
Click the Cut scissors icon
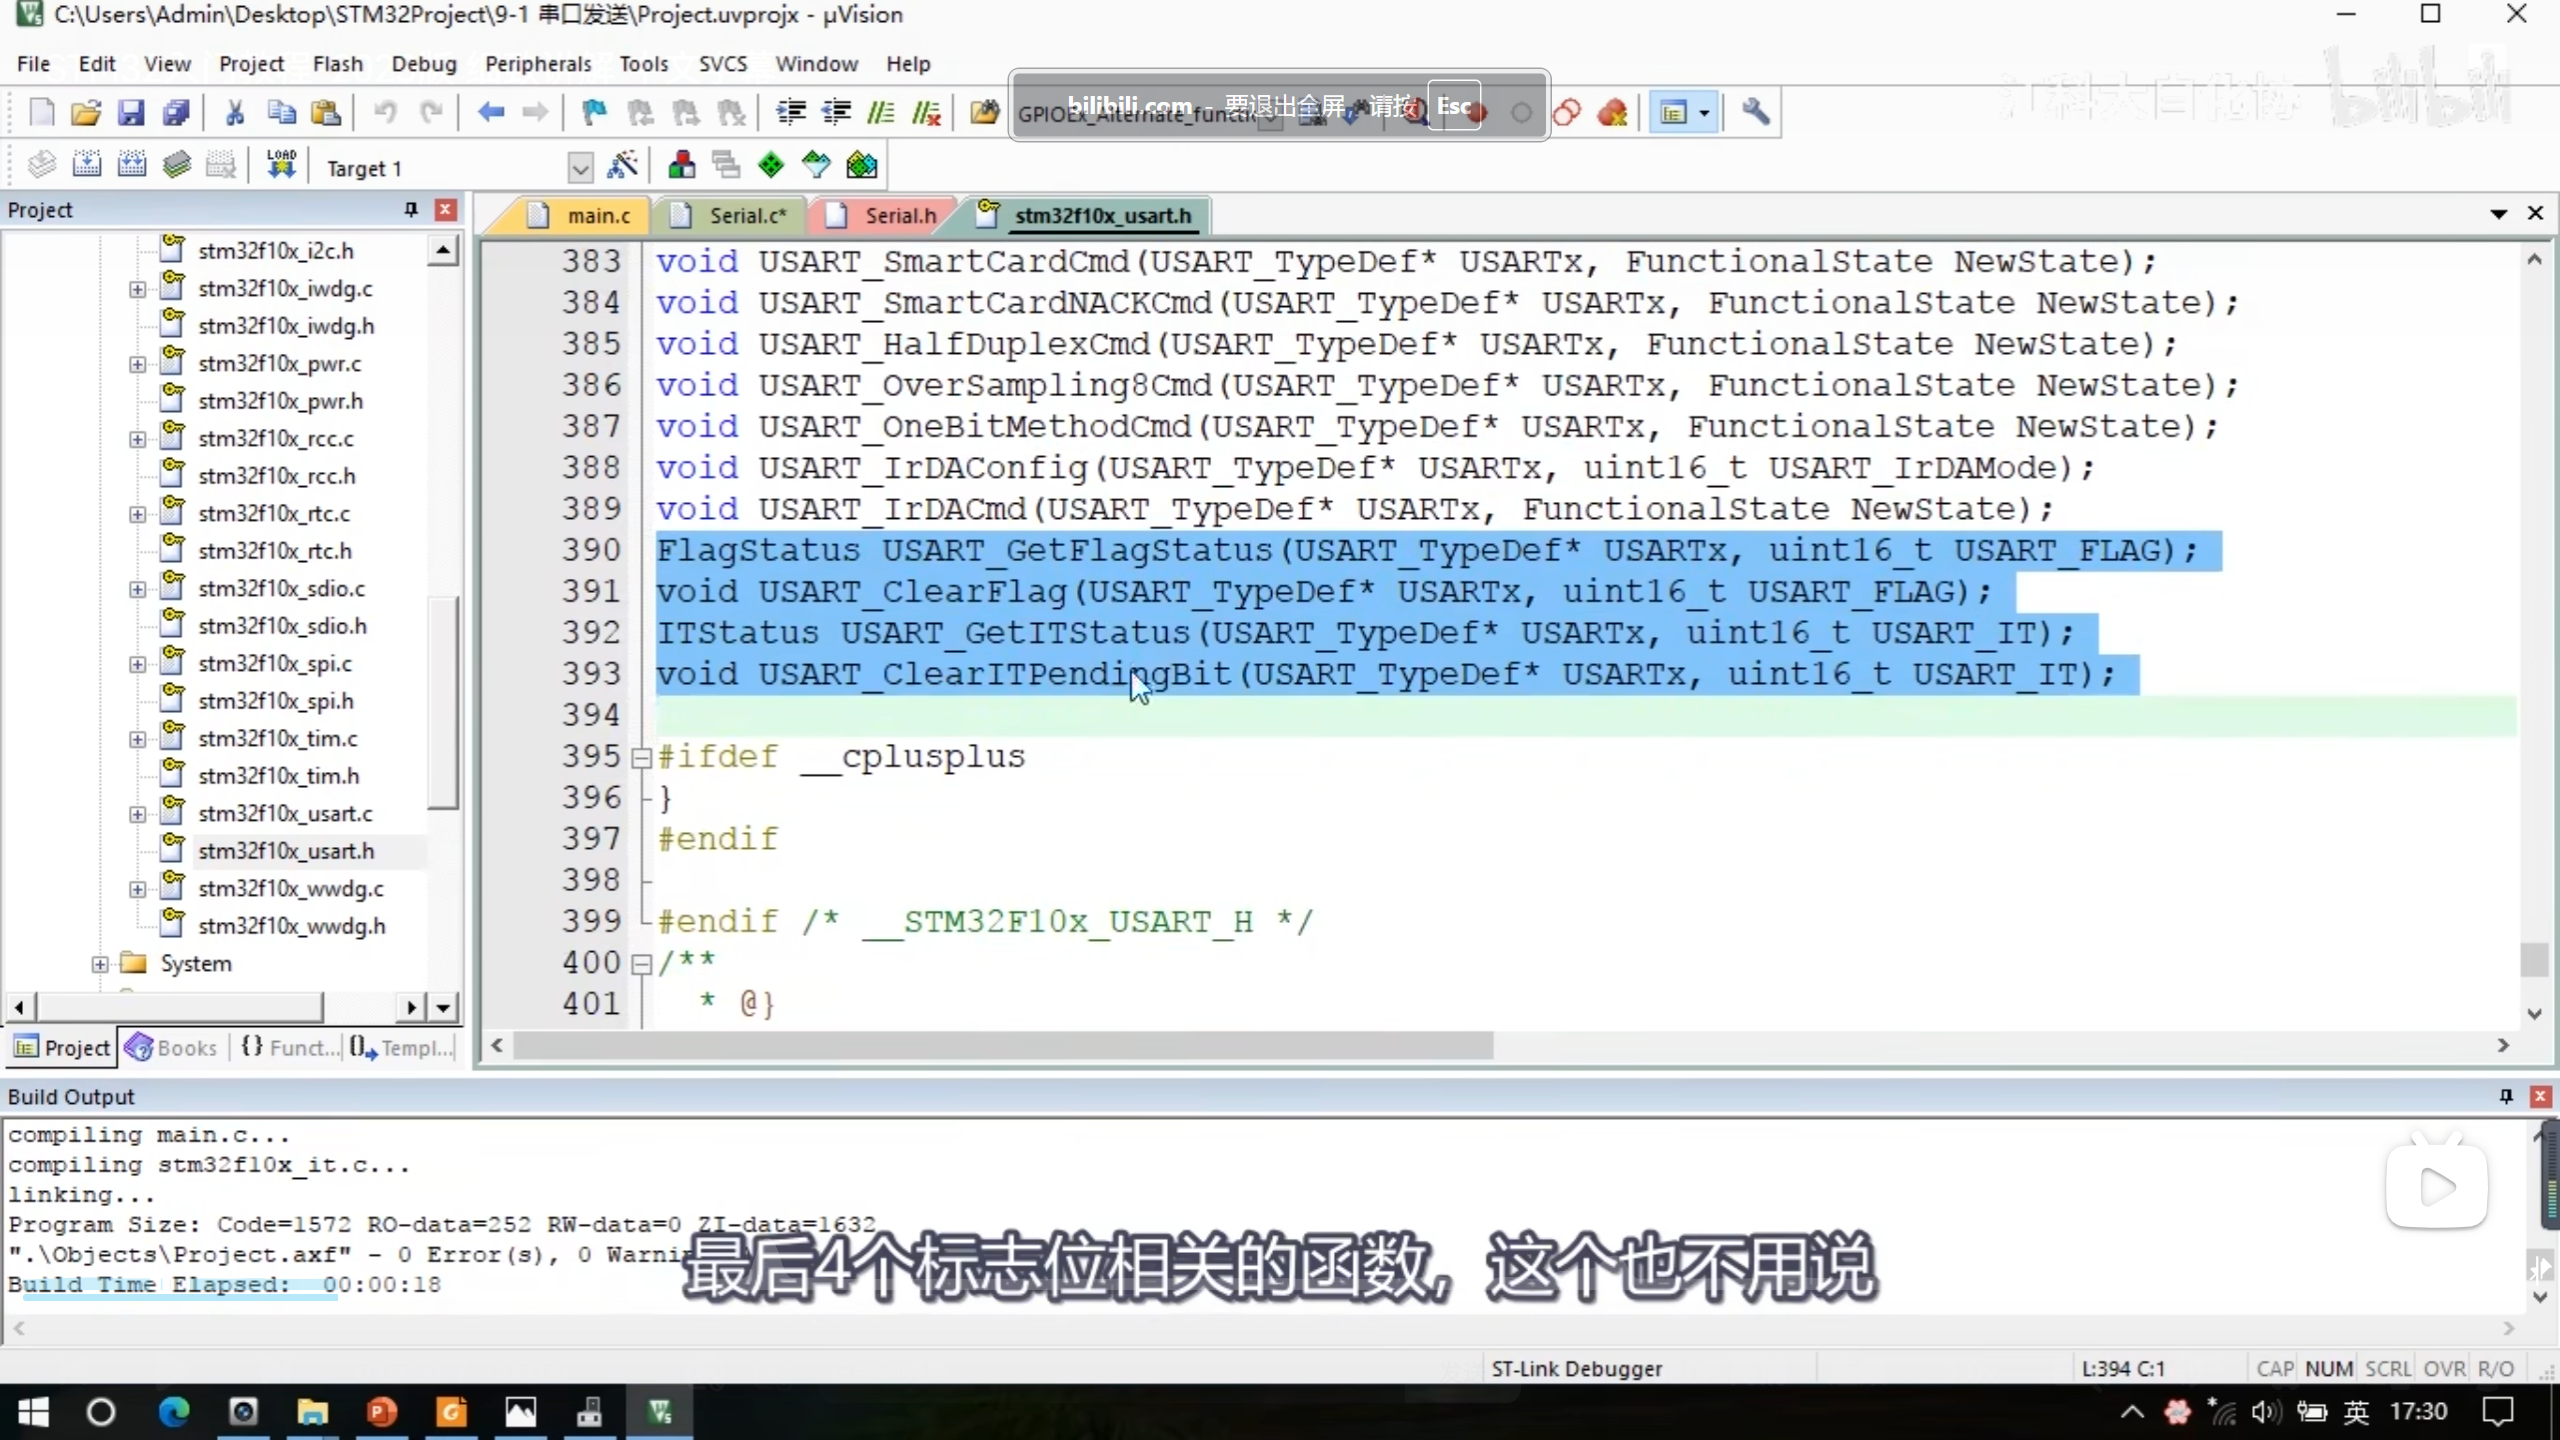click(235, 112)
